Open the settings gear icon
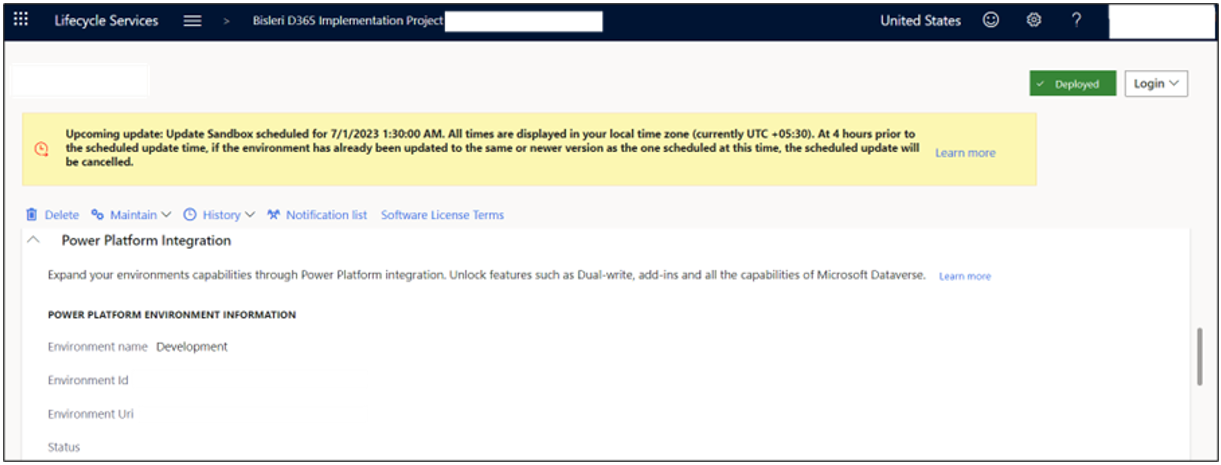Viewport: 1221px width, 465px height. [1034, 20]
